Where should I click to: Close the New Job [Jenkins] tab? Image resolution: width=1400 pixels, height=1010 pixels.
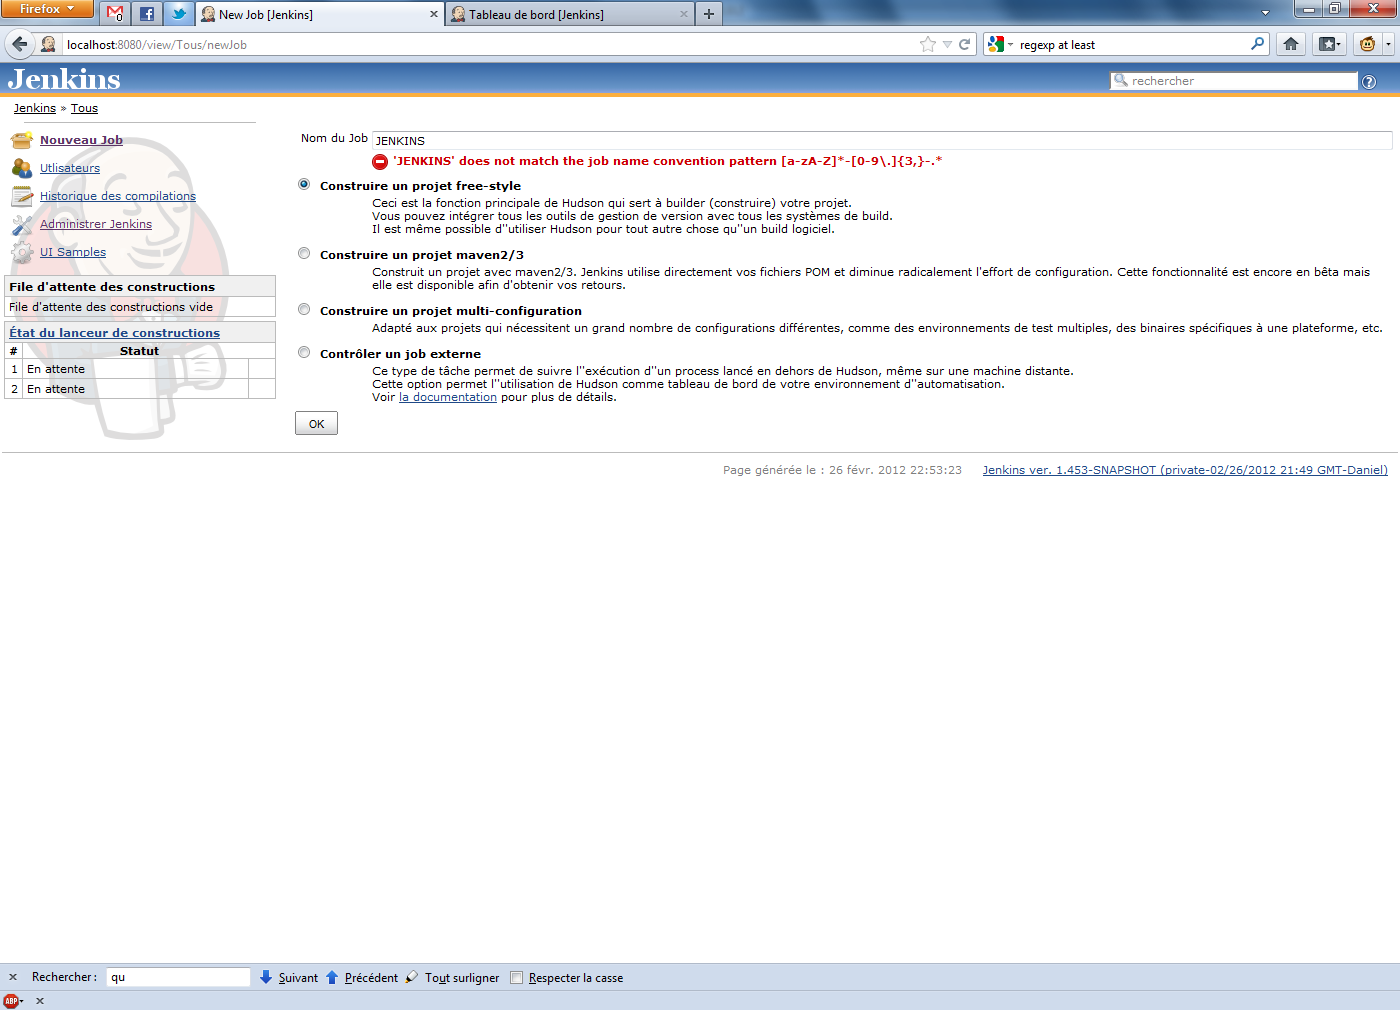[433, 14]
